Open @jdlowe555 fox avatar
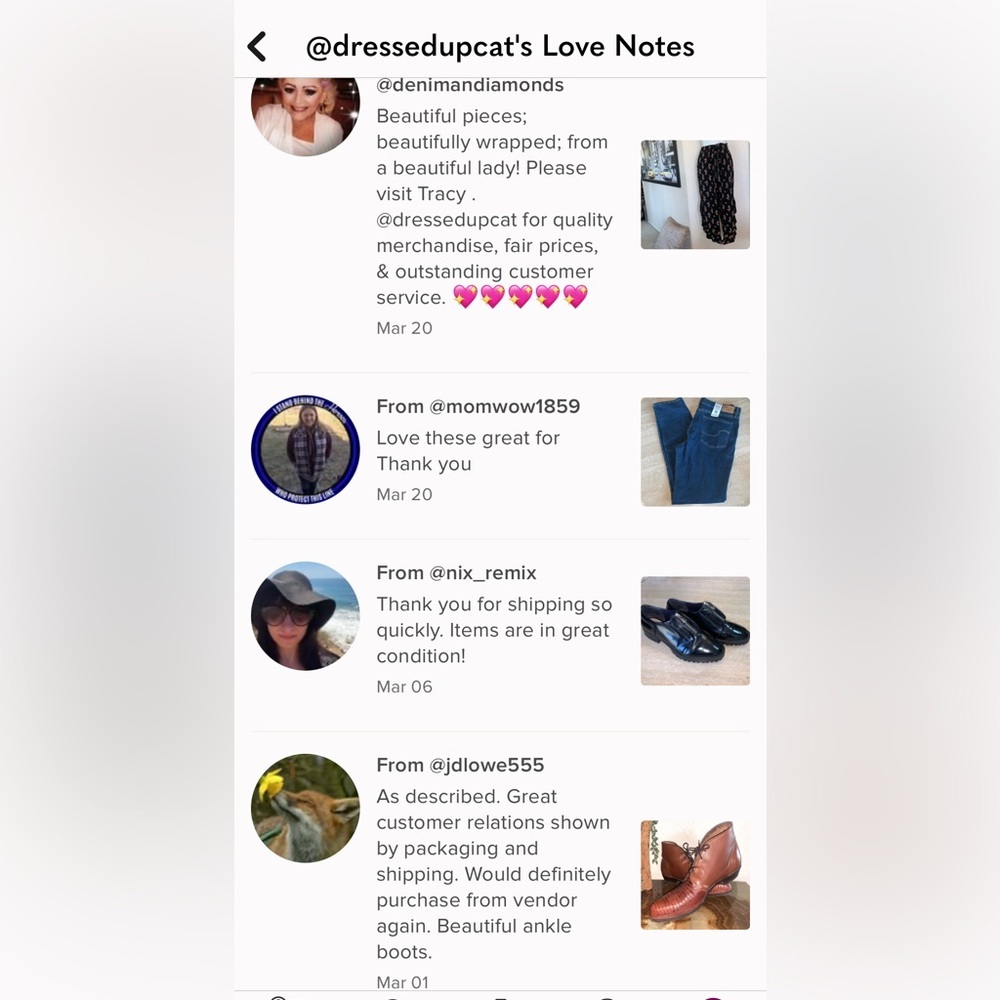The image size is (1000, 1000). pyautogui.click(x=305, y=808)
